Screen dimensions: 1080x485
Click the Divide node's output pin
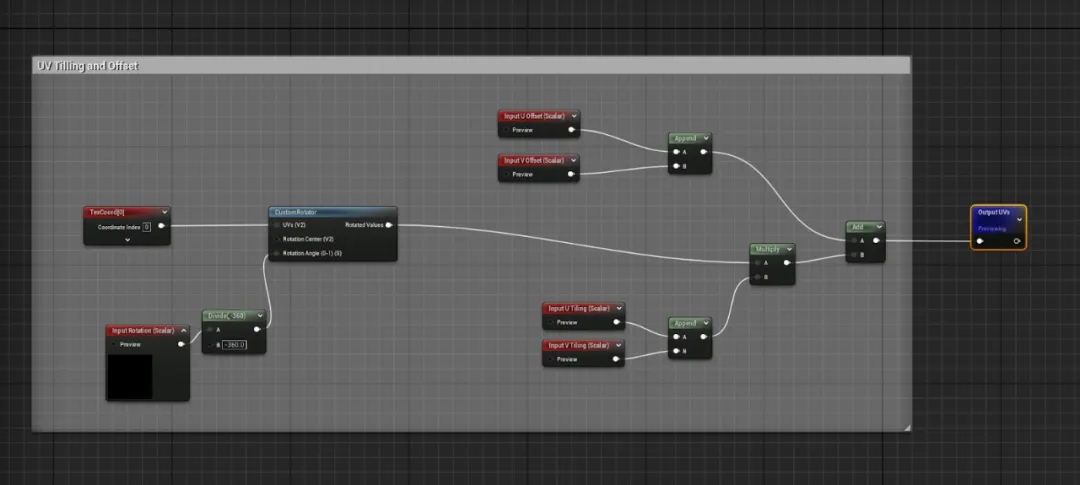258,330
